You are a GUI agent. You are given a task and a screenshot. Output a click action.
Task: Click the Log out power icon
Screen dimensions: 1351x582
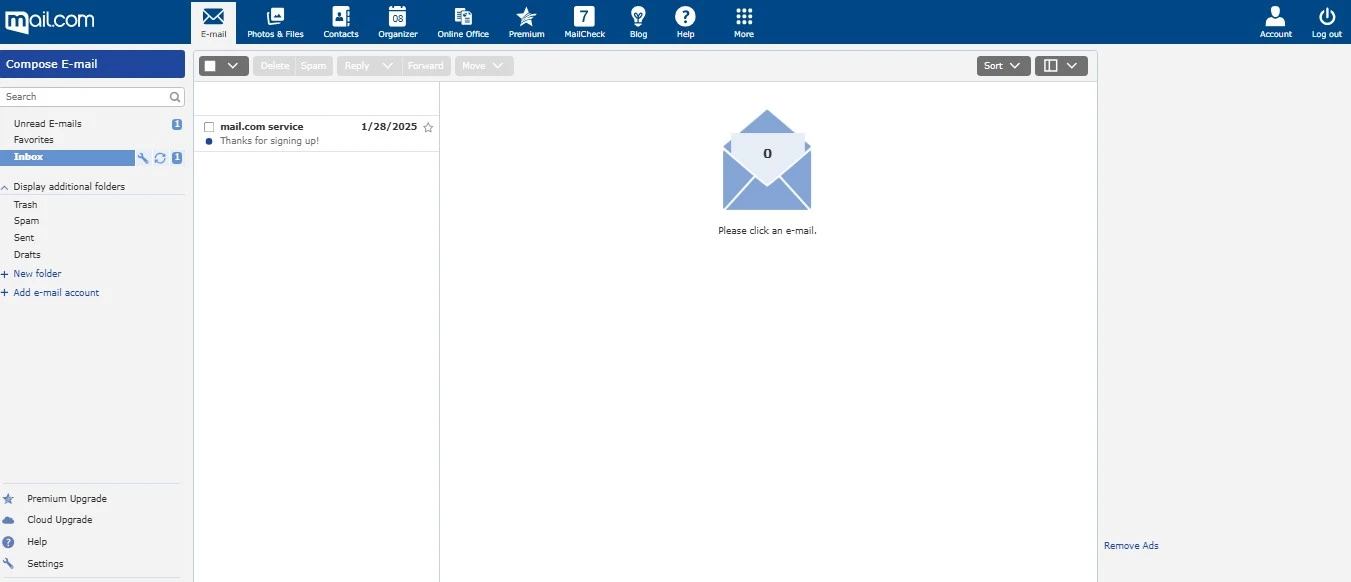[x=1327, y=16]
